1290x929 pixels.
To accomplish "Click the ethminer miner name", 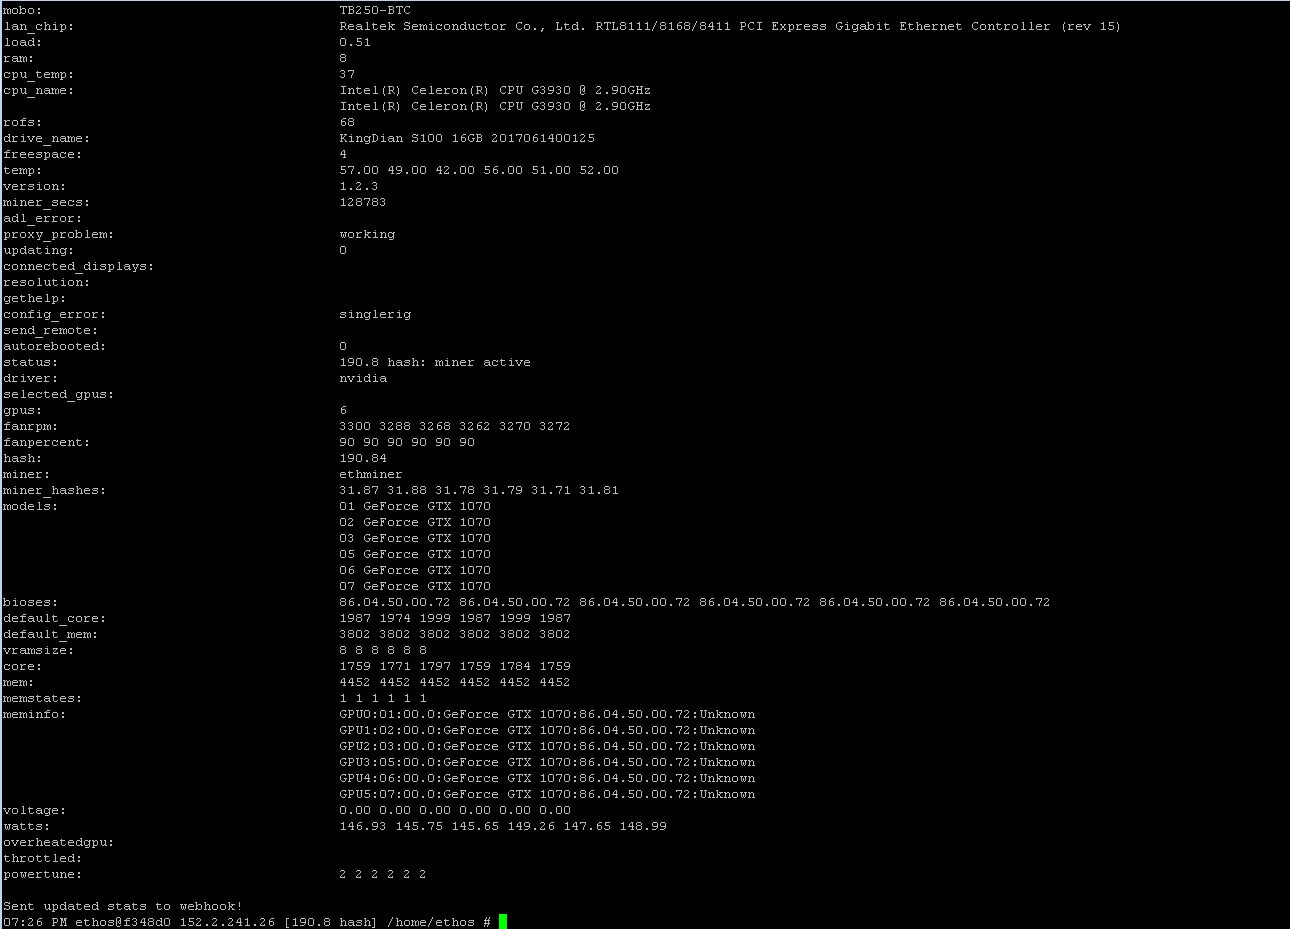I will coord(370,474).
